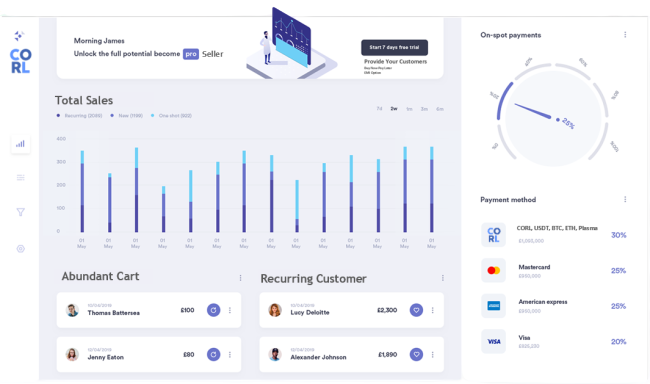This screenshot has height=384, width=650.
Task: Click the heart icon for Alexander Johnson
Action: click(x=416, y=354)
